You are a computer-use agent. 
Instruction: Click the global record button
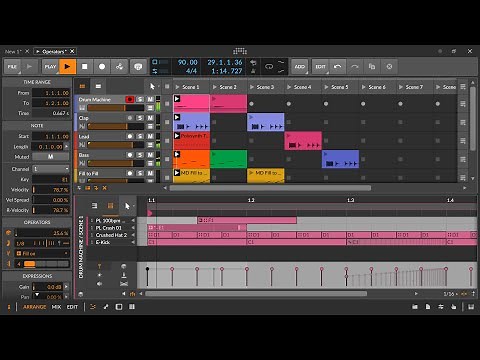(102, 66)
